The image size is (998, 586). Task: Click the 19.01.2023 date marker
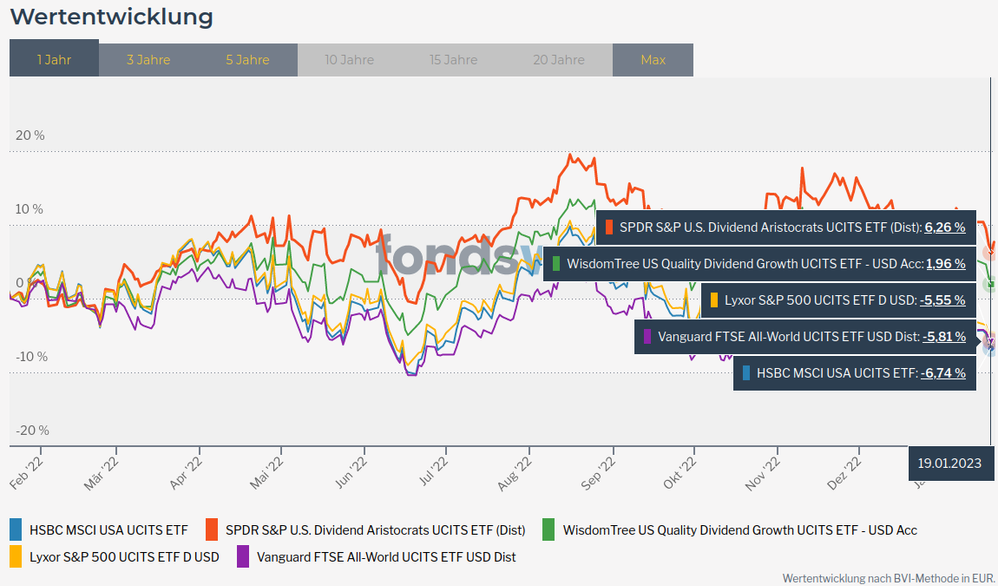951,463
